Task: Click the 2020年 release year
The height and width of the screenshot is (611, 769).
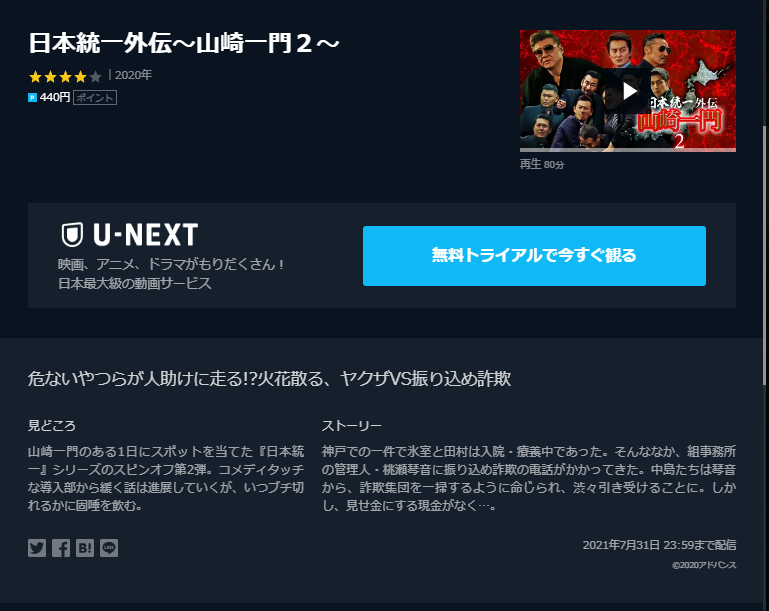Action: (133, 75)
